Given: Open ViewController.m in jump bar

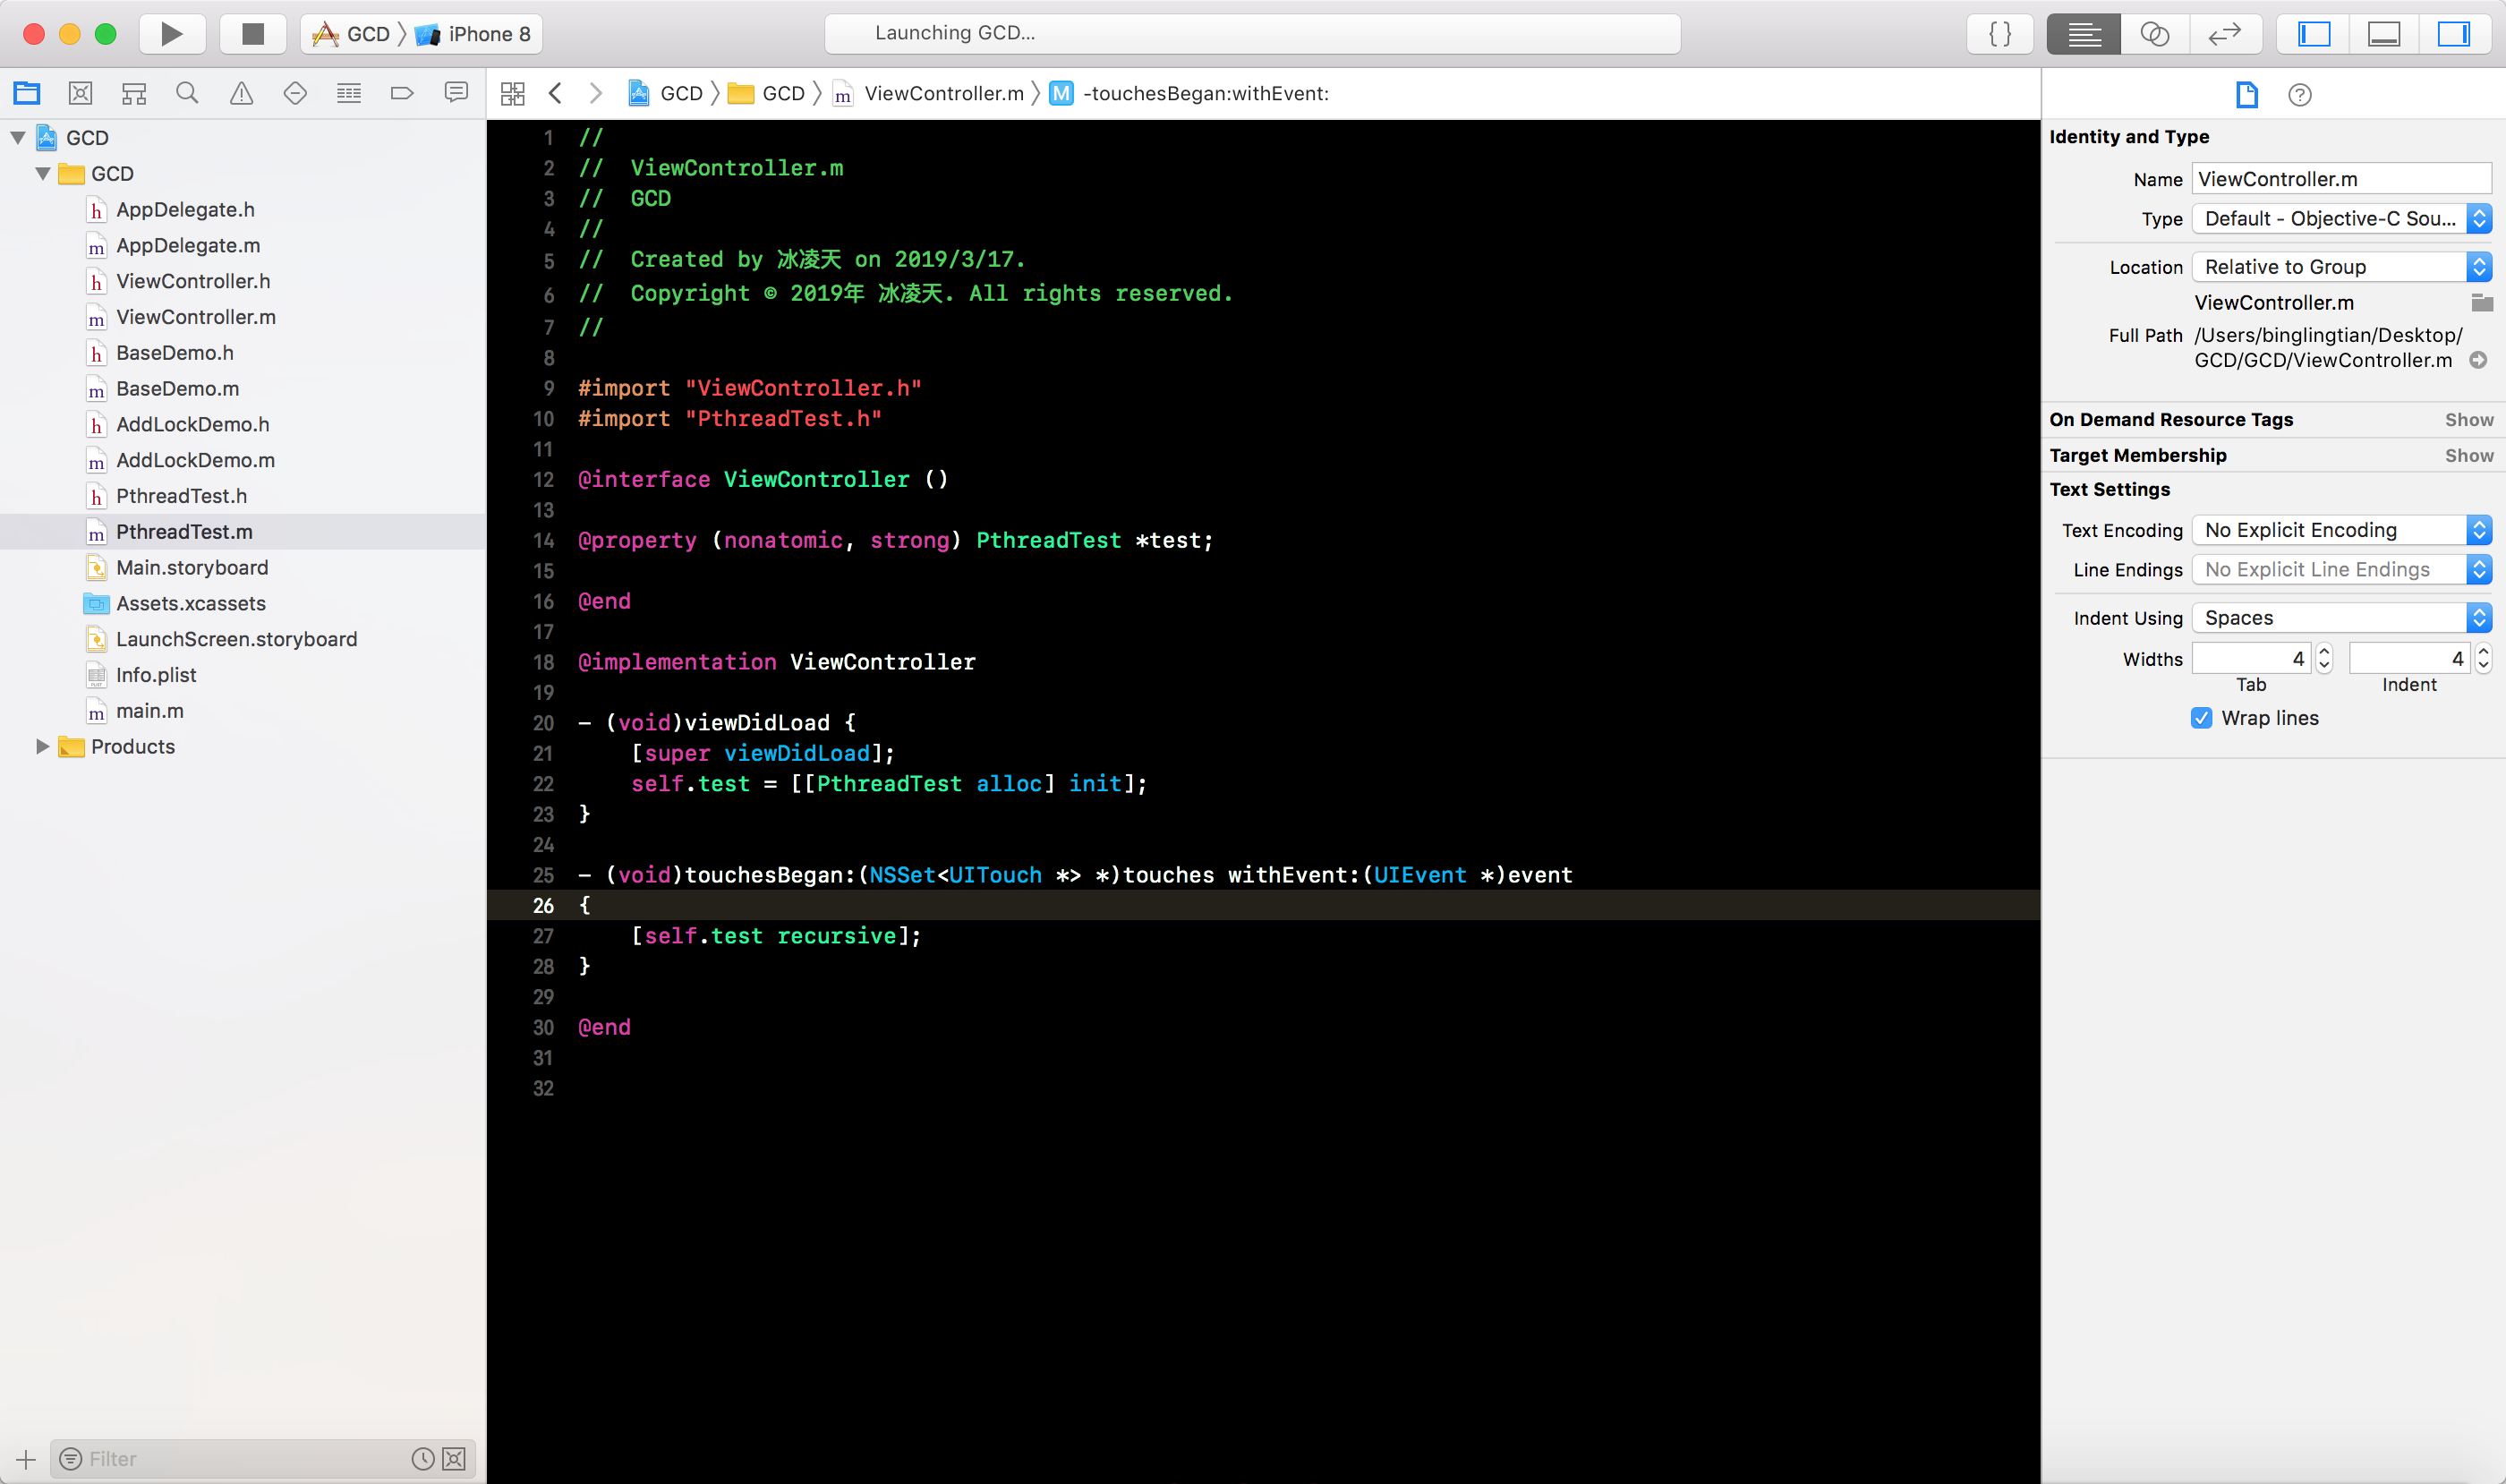Looking at the screenshot, I should [929, 93].
